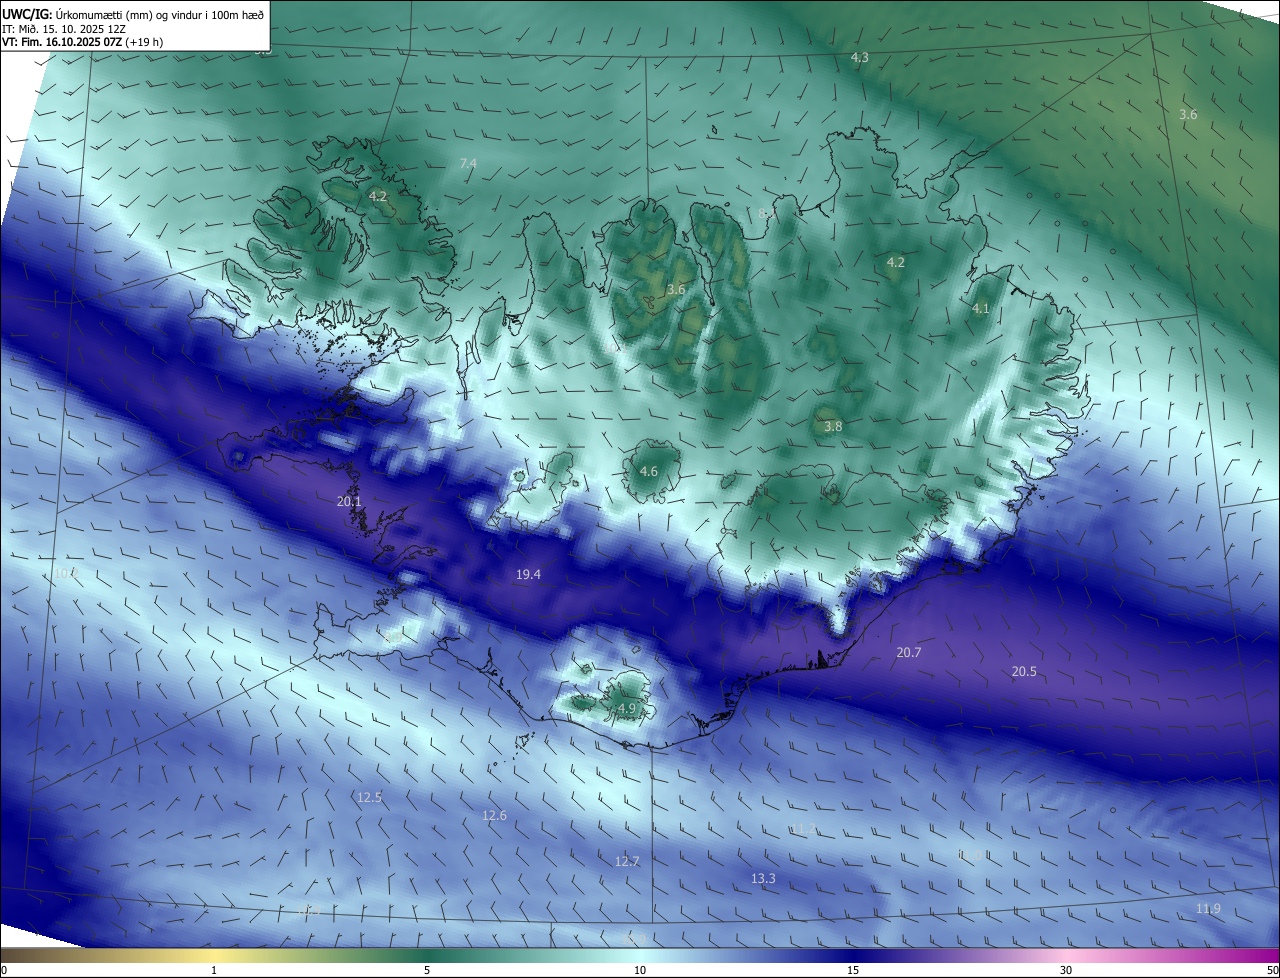This screenshot has width=1280, height=978.
Task: Click the 30 tick on the color scale
Action: (1066, 970)
